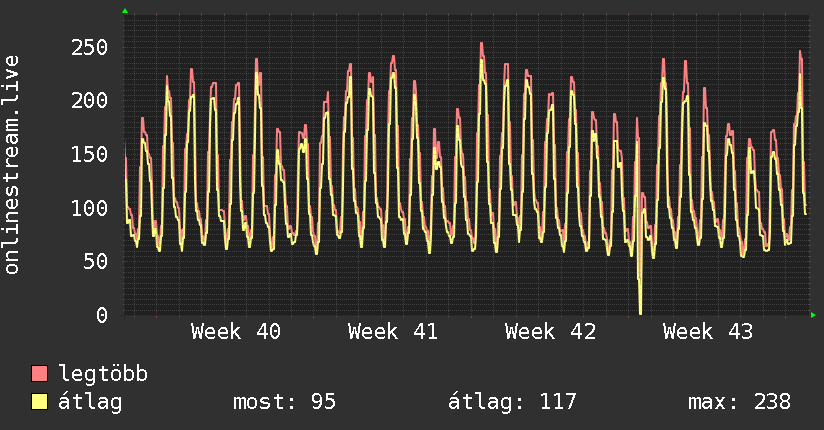
Task: Click the max: 238 statistic
Action: coord(739,402)
